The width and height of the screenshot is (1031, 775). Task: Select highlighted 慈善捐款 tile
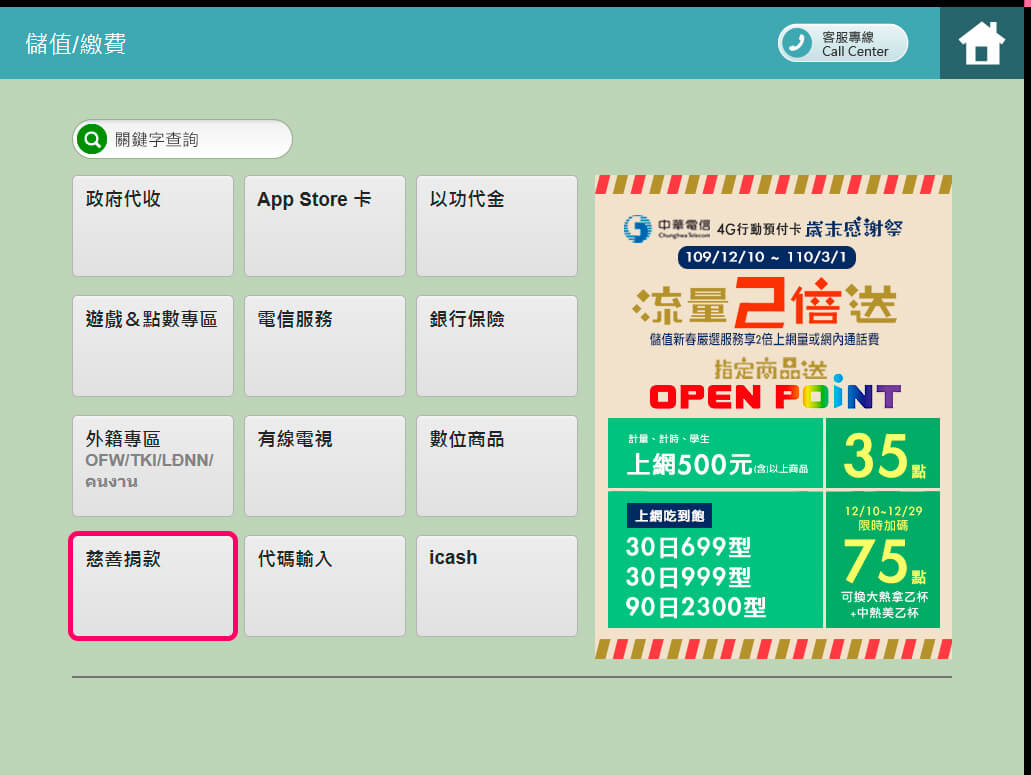click(x=152, y=586)
